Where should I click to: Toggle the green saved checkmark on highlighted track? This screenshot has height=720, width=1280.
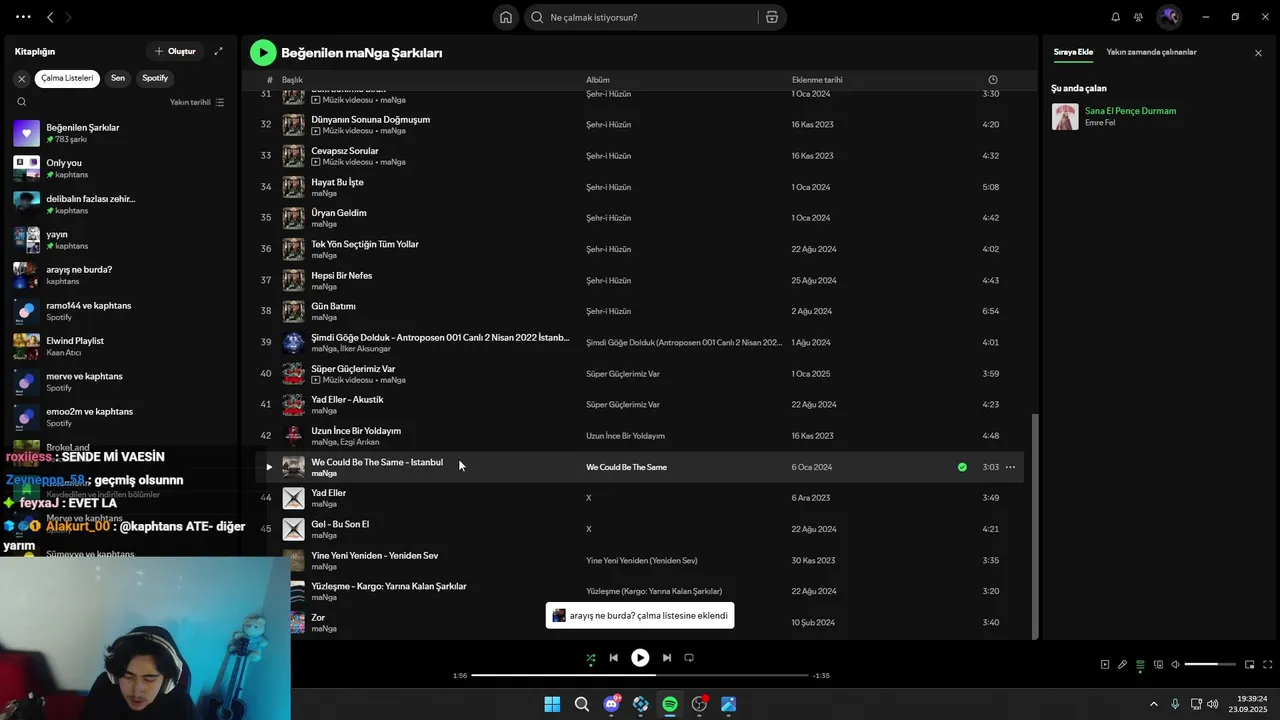[x=962, y=467]
